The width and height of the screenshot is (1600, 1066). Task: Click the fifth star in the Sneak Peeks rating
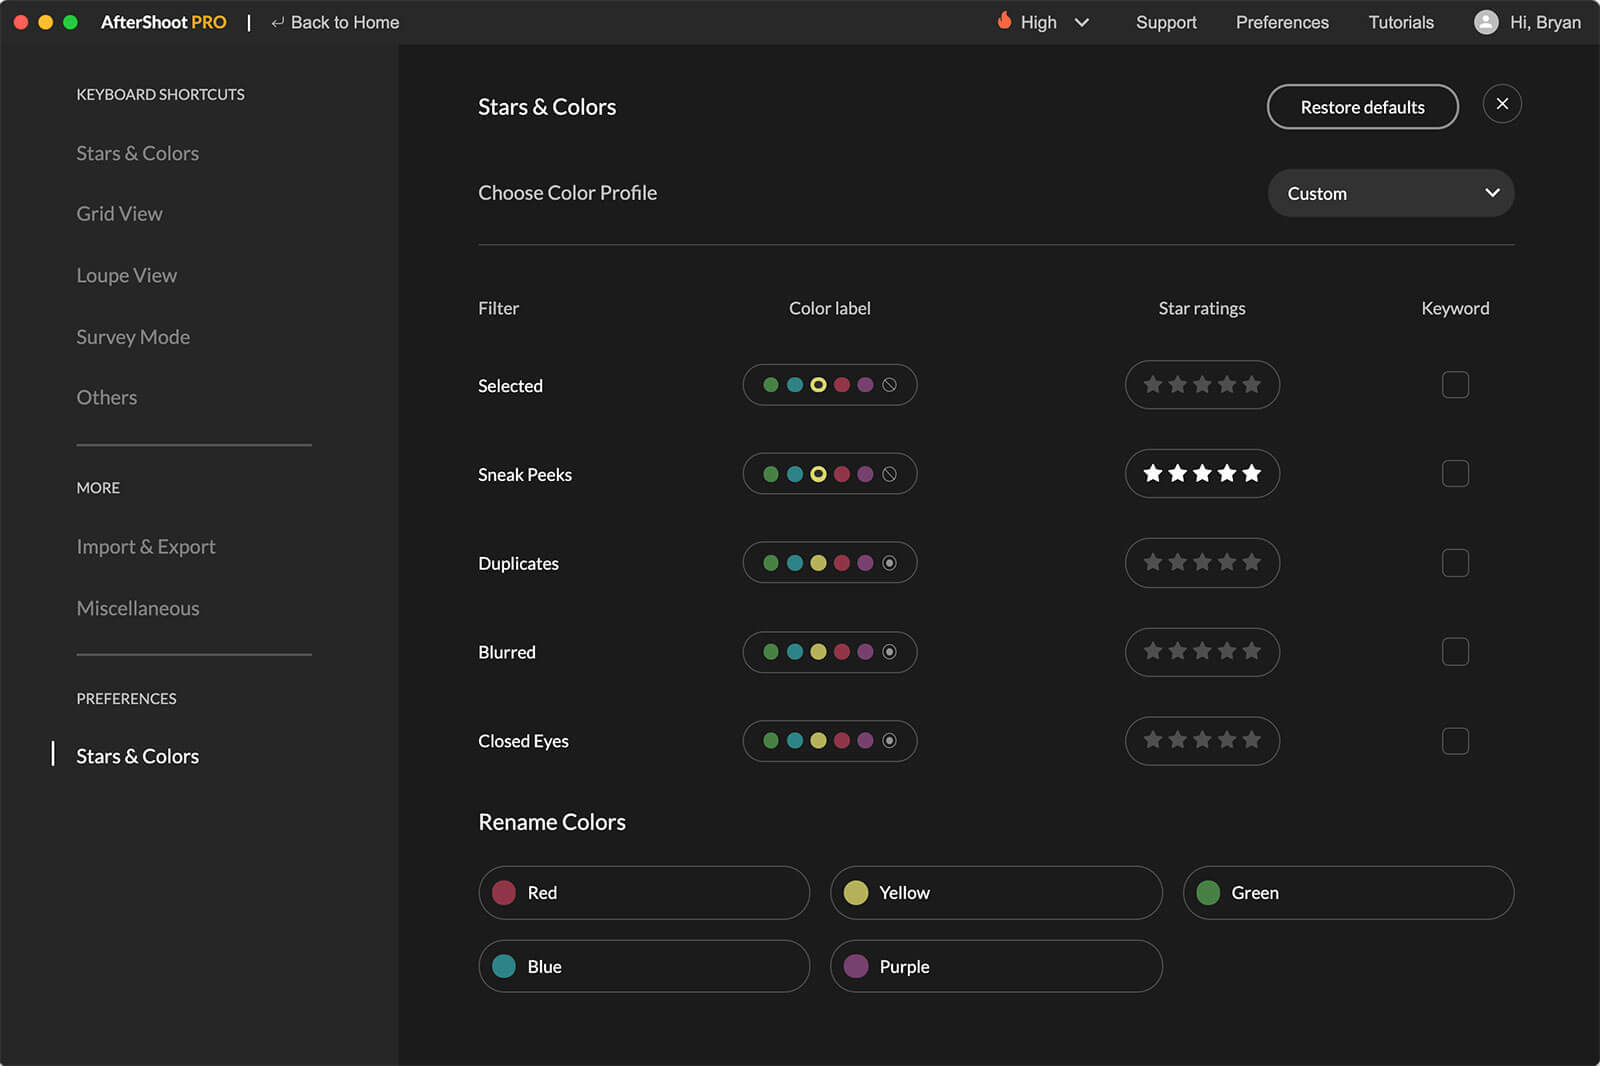(x=1251, y=474)
